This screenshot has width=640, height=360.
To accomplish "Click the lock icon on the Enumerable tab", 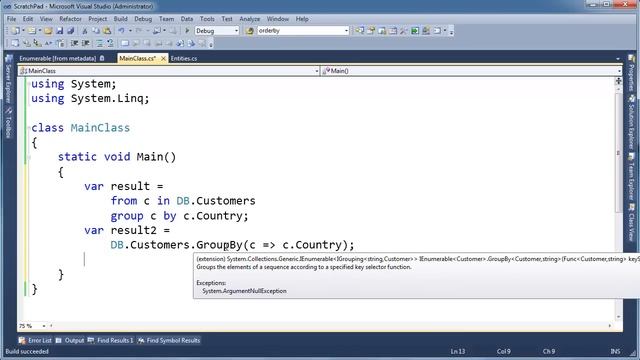I will pos(102,58).
